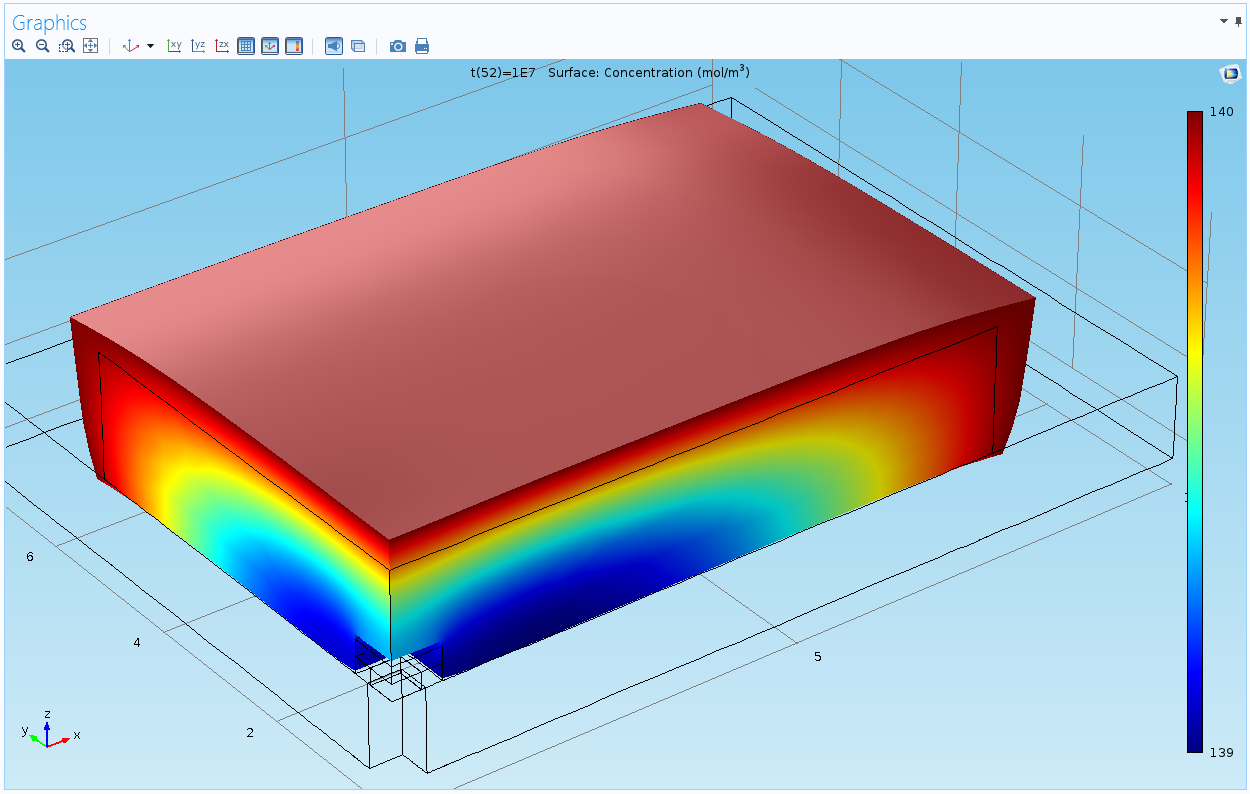Set the view to yz plane
The height and width of the screenshot is (794, 1250).
(x=198, y=46)
